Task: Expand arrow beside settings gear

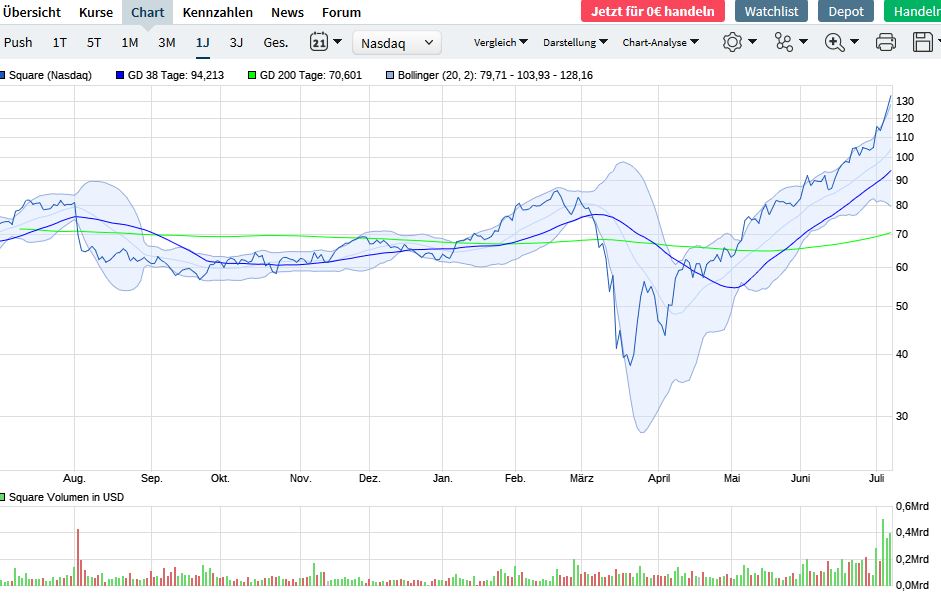Action: (x=752, y=41)
